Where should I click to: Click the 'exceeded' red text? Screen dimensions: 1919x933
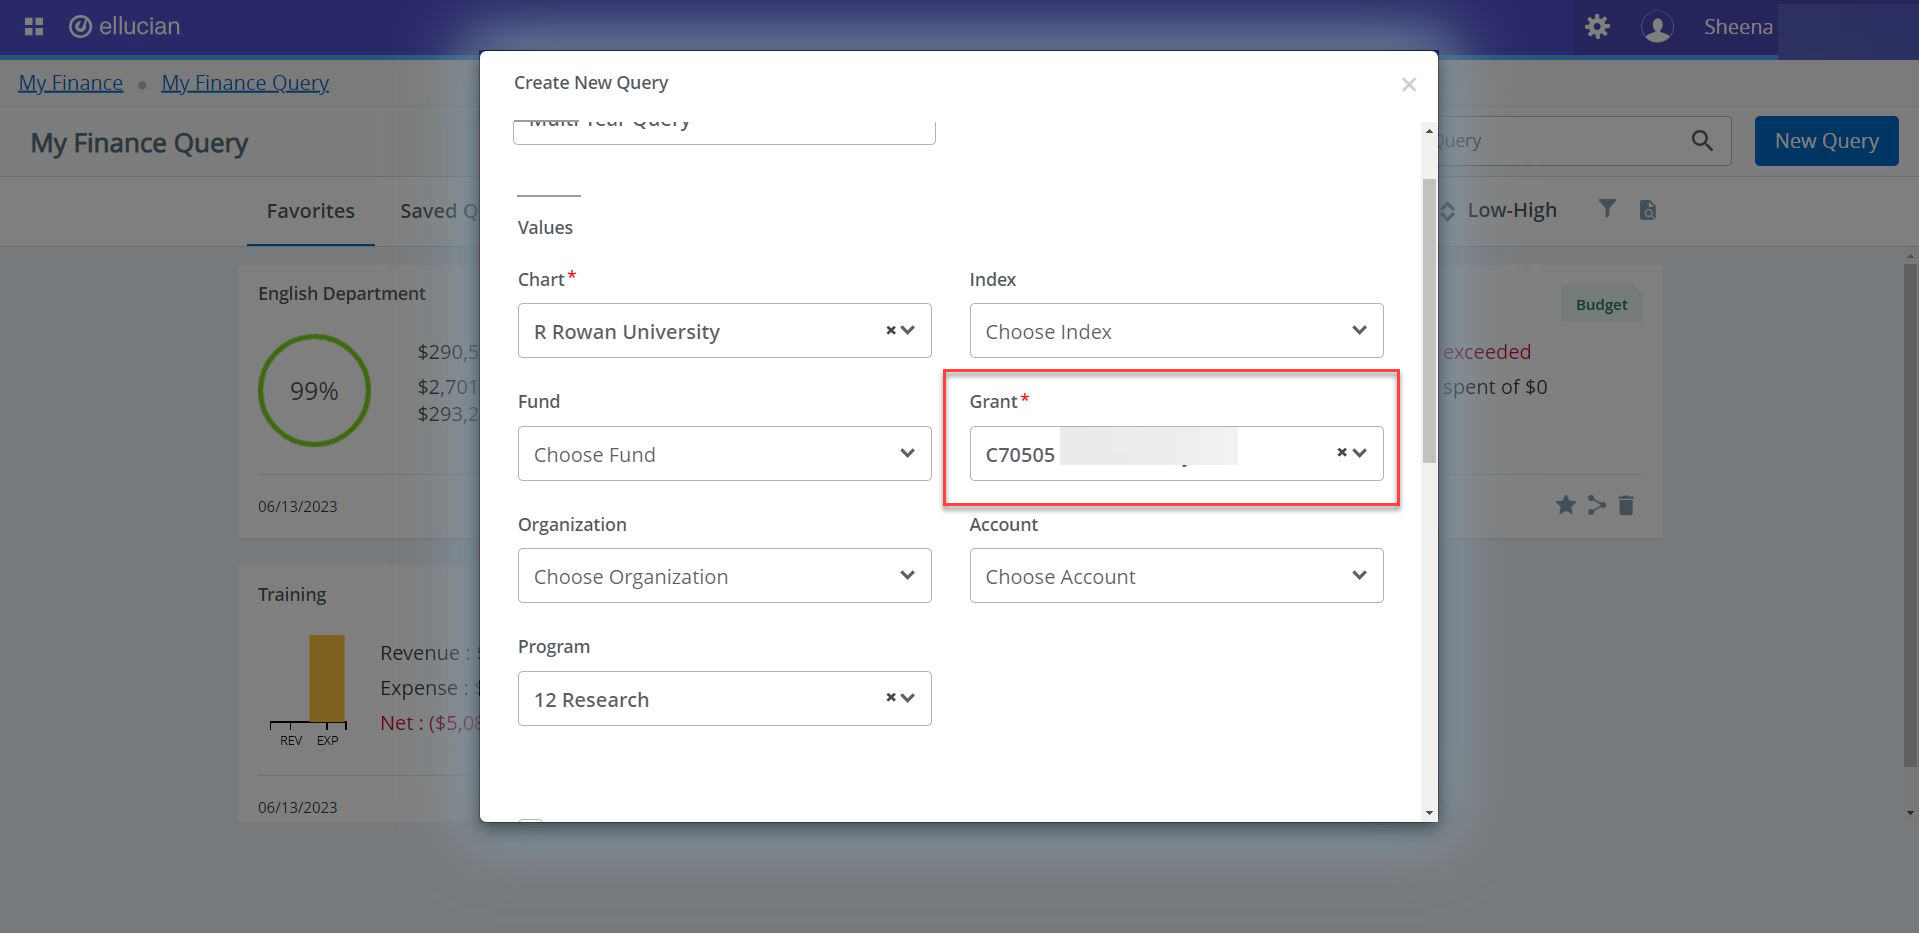tap(1487, 352)
